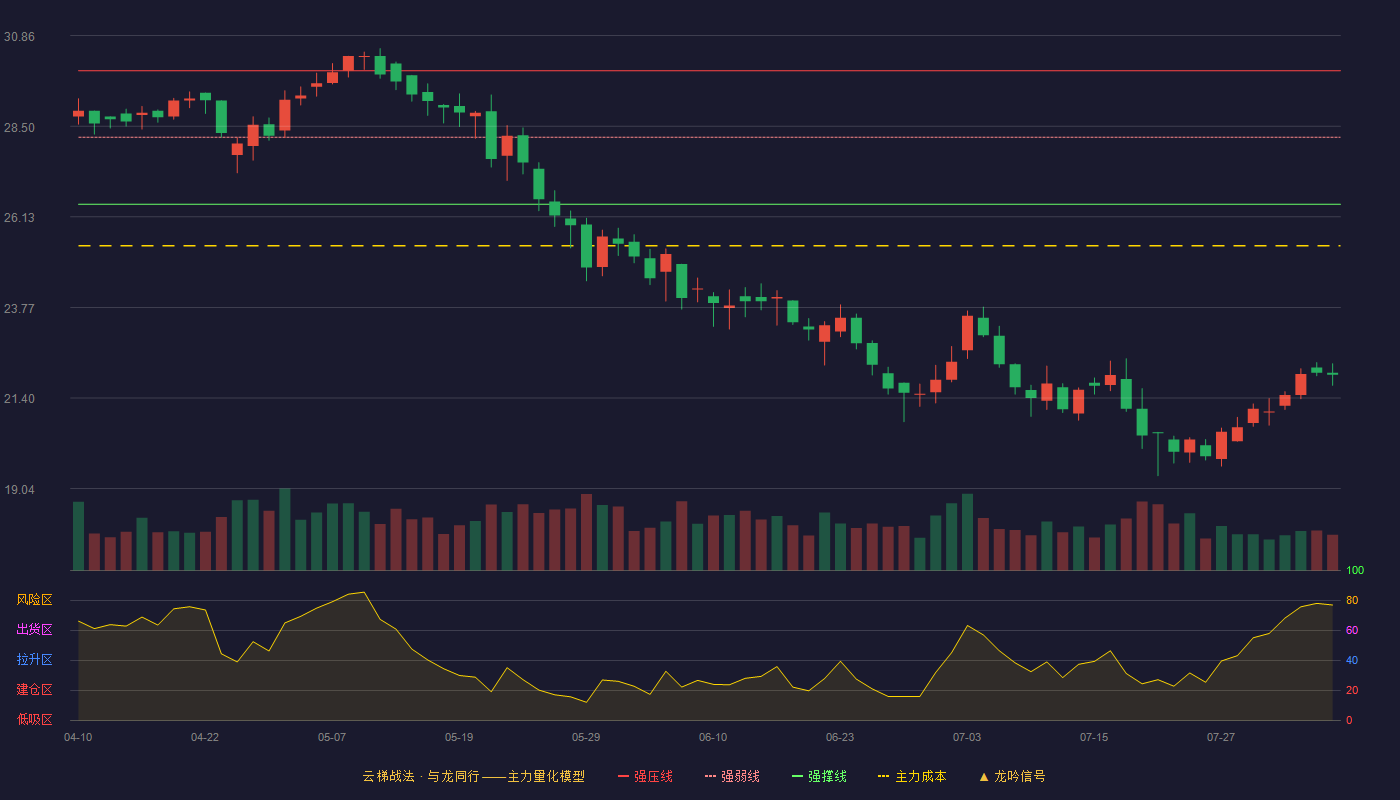Image resolution: width=1400 pixels, height=800 pixels.
Task: Click the 80 indicator scale value
Action: 1352,600
